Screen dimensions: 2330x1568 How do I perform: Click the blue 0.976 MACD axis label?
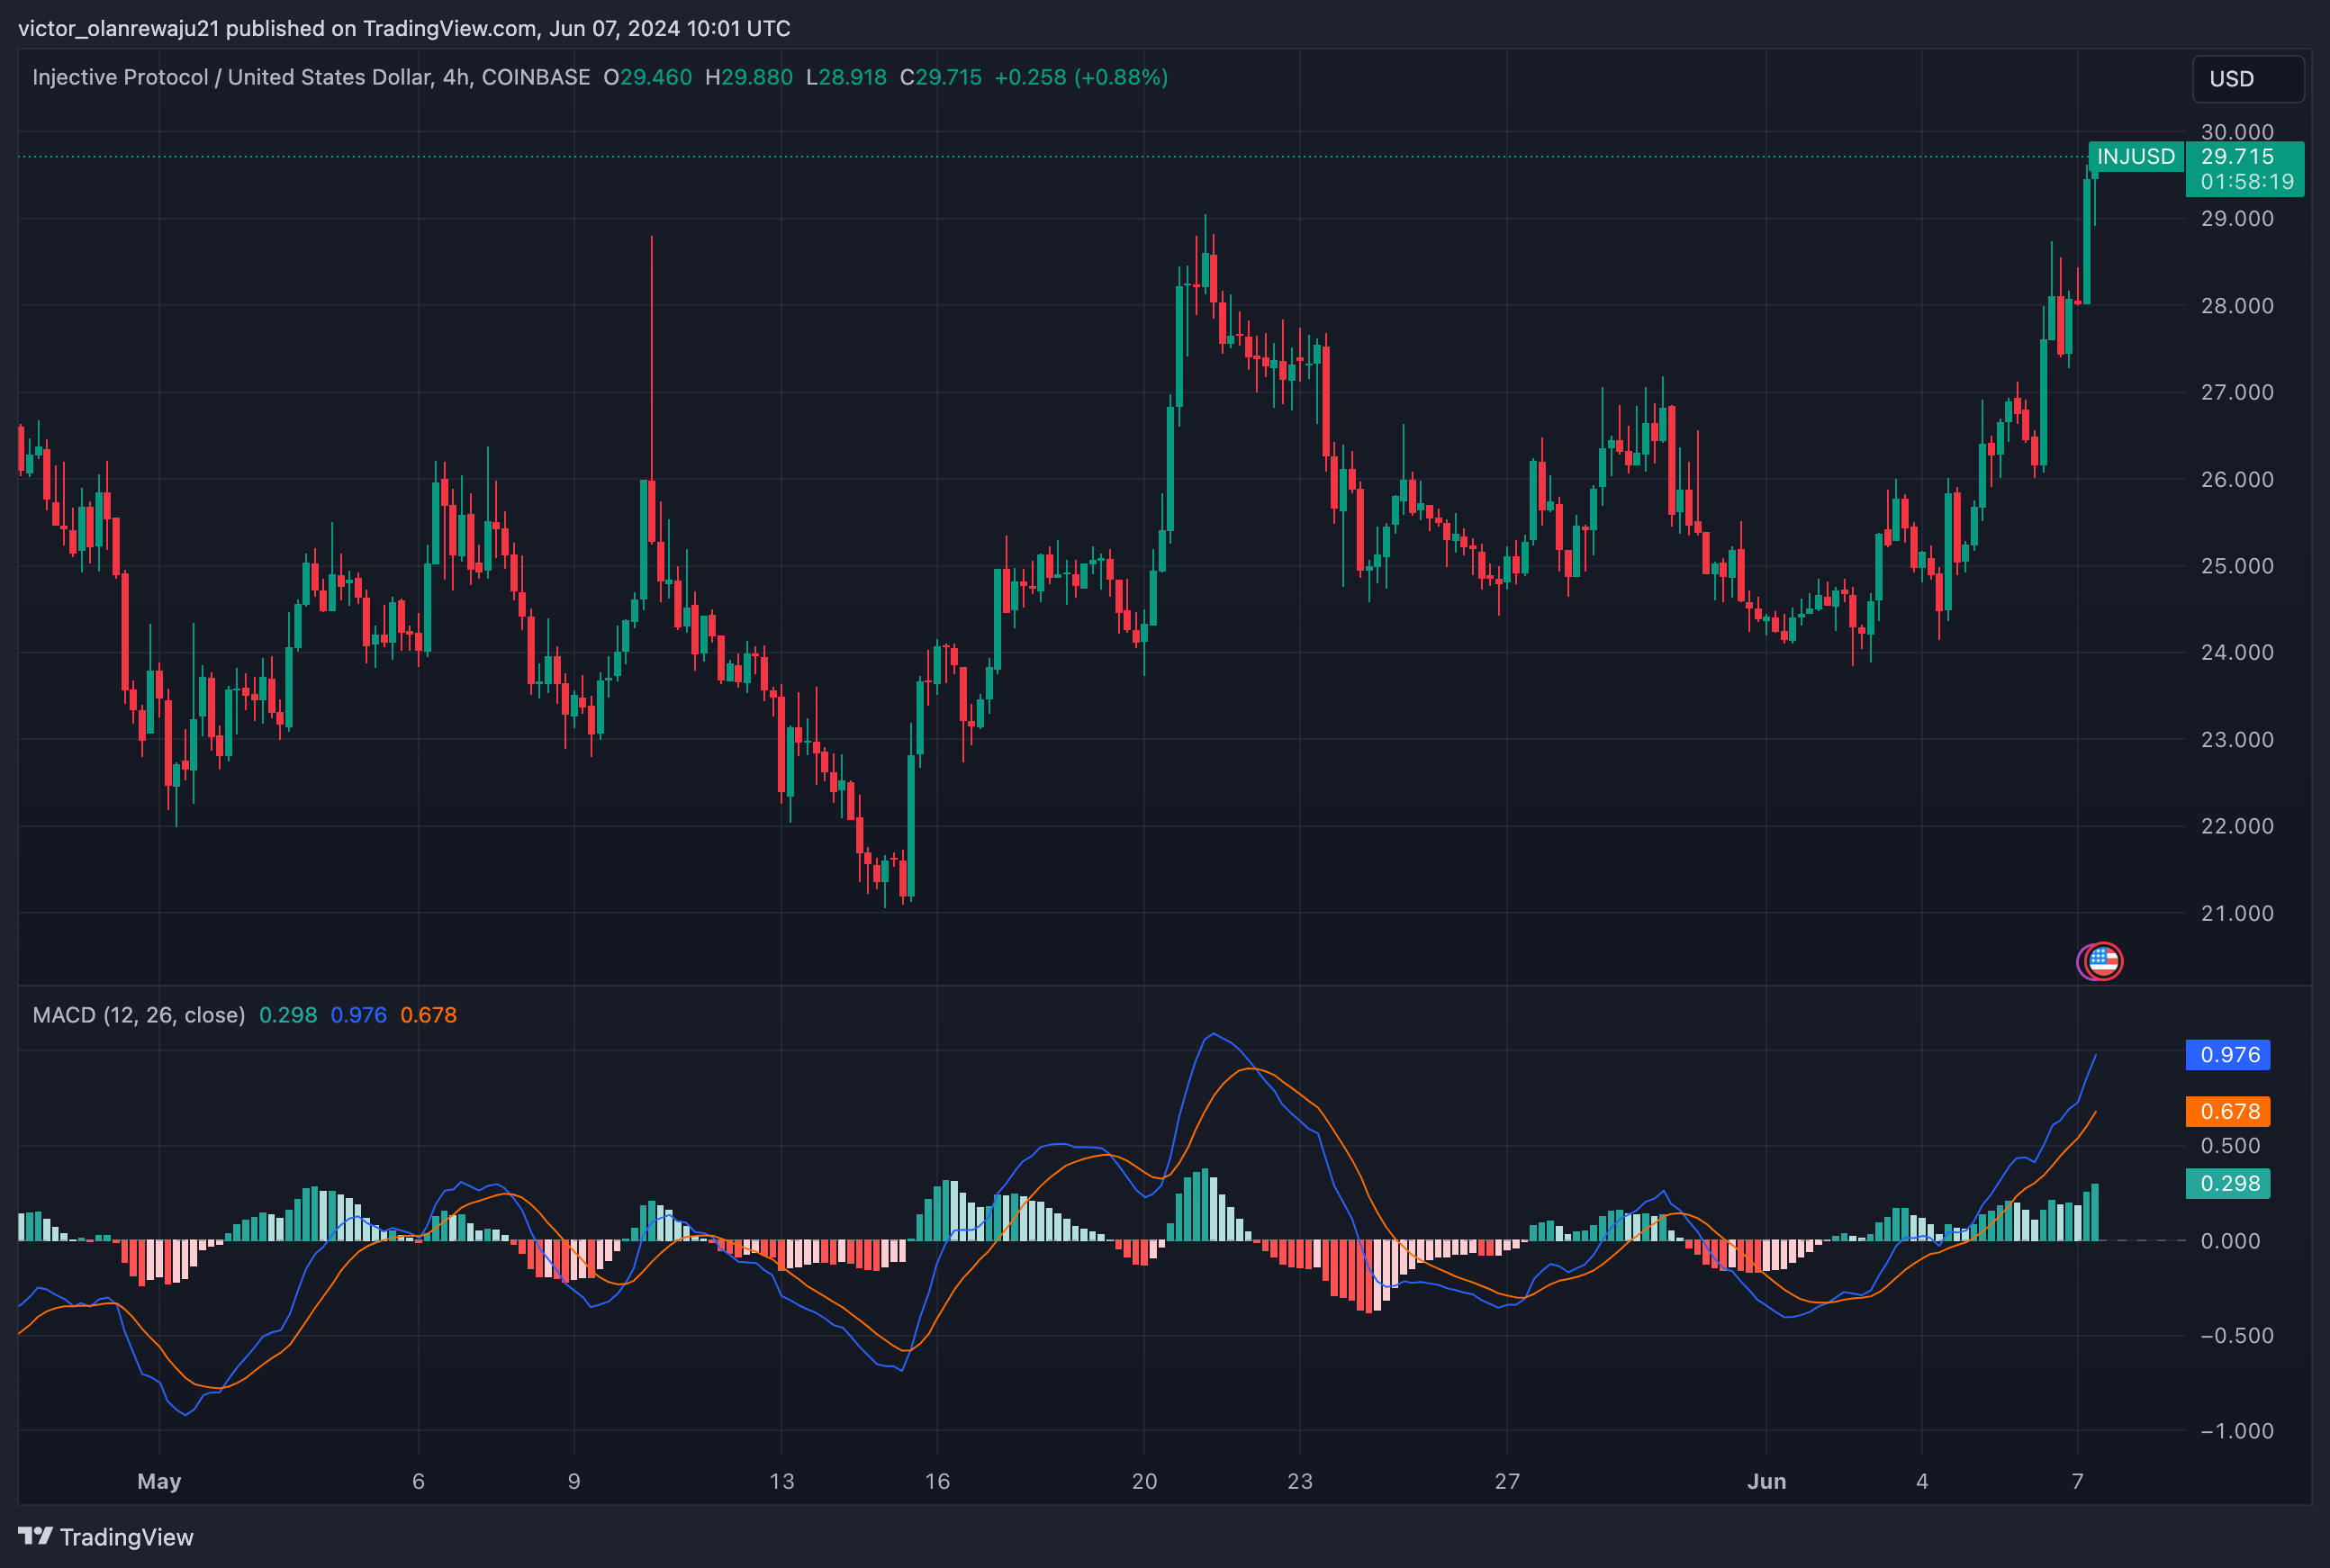[x=2228, y=1055]
